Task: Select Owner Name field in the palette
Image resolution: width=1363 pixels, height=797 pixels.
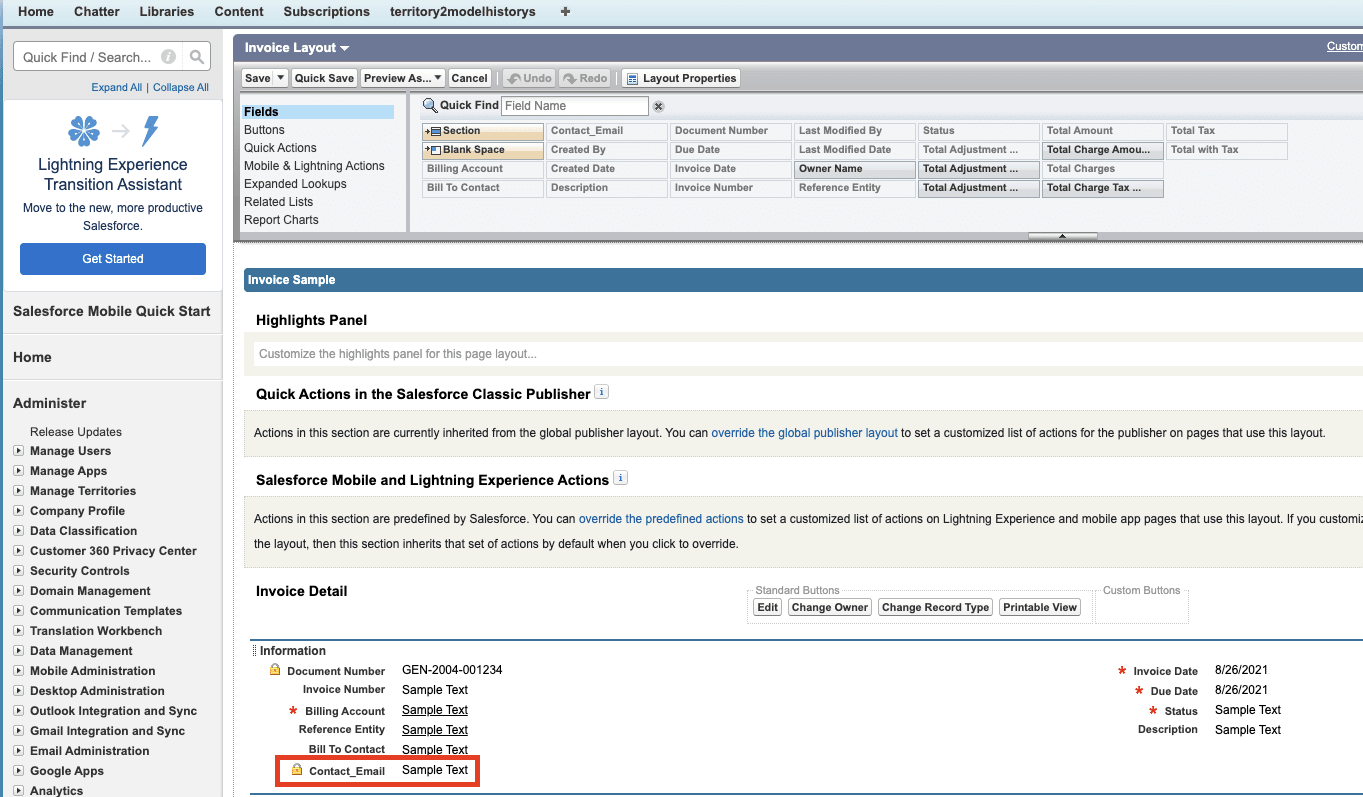Action: 855,169
